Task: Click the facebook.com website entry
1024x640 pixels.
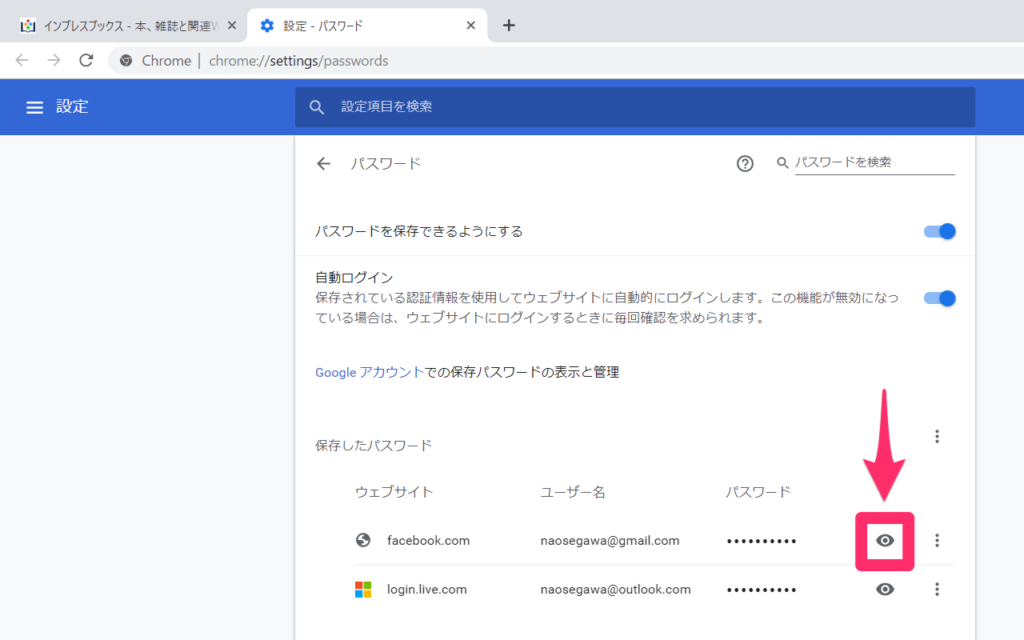Action: 428,541
